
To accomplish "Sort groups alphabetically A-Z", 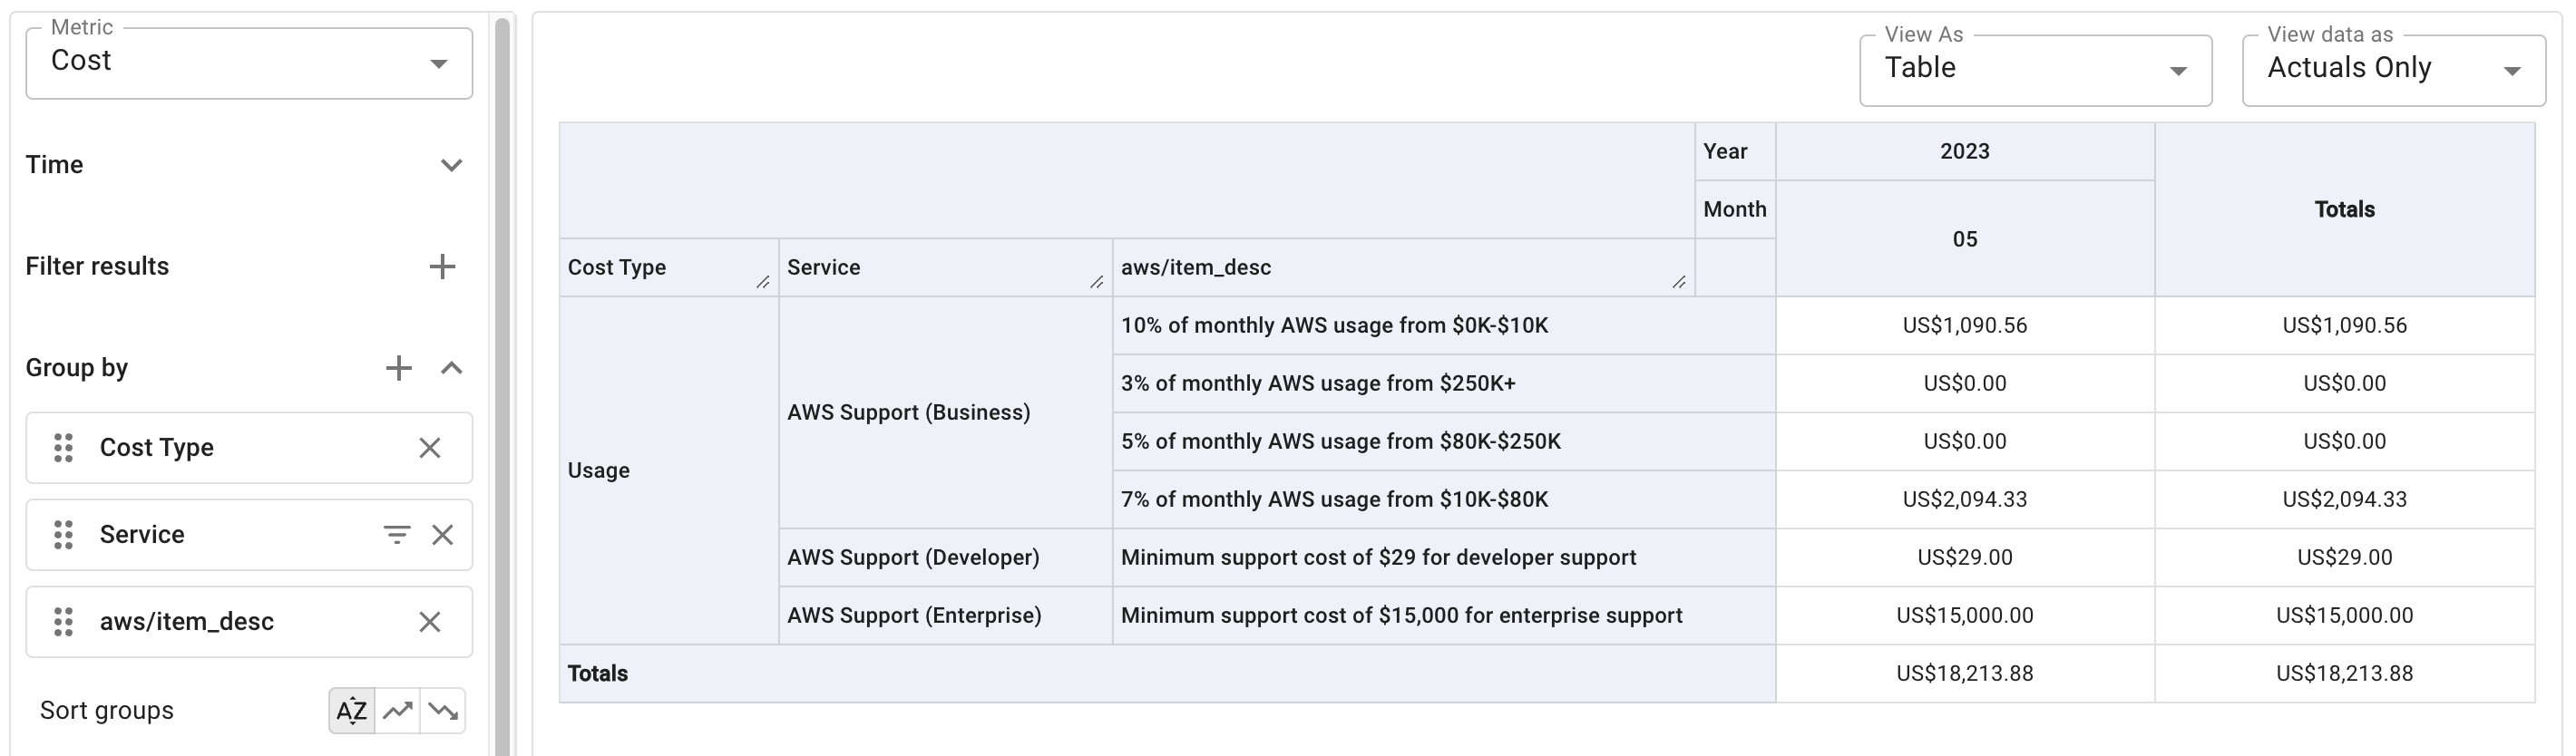I will click(352, 711).
